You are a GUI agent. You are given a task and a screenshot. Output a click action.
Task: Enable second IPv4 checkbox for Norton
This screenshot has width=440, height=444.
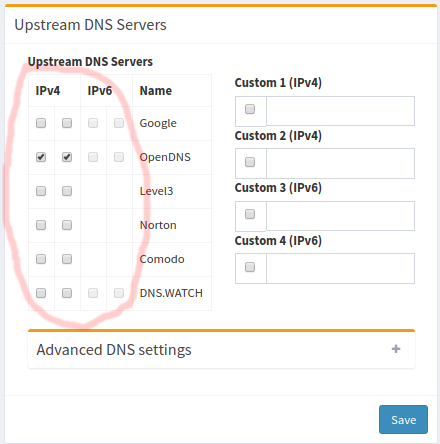[67, 225]
